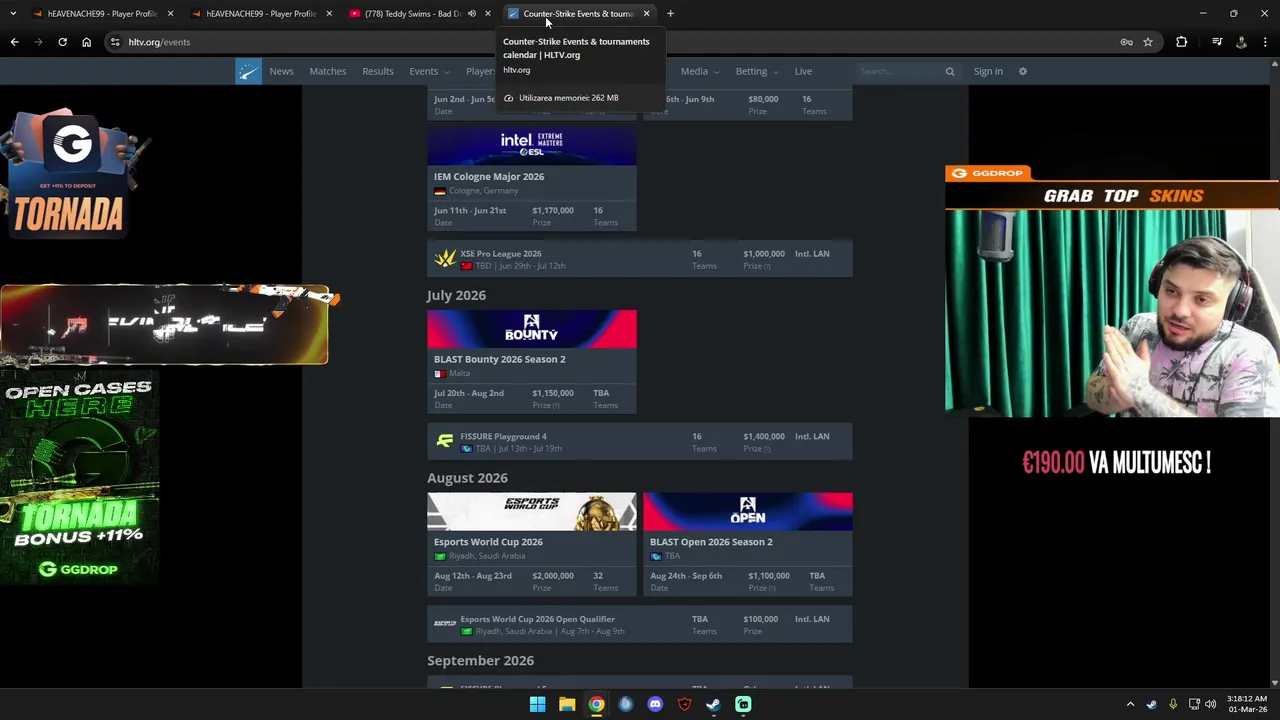This screenshot has width=1280, height=720.
Task: Go back with Chrome's back arrow
Action: point(14,42)
